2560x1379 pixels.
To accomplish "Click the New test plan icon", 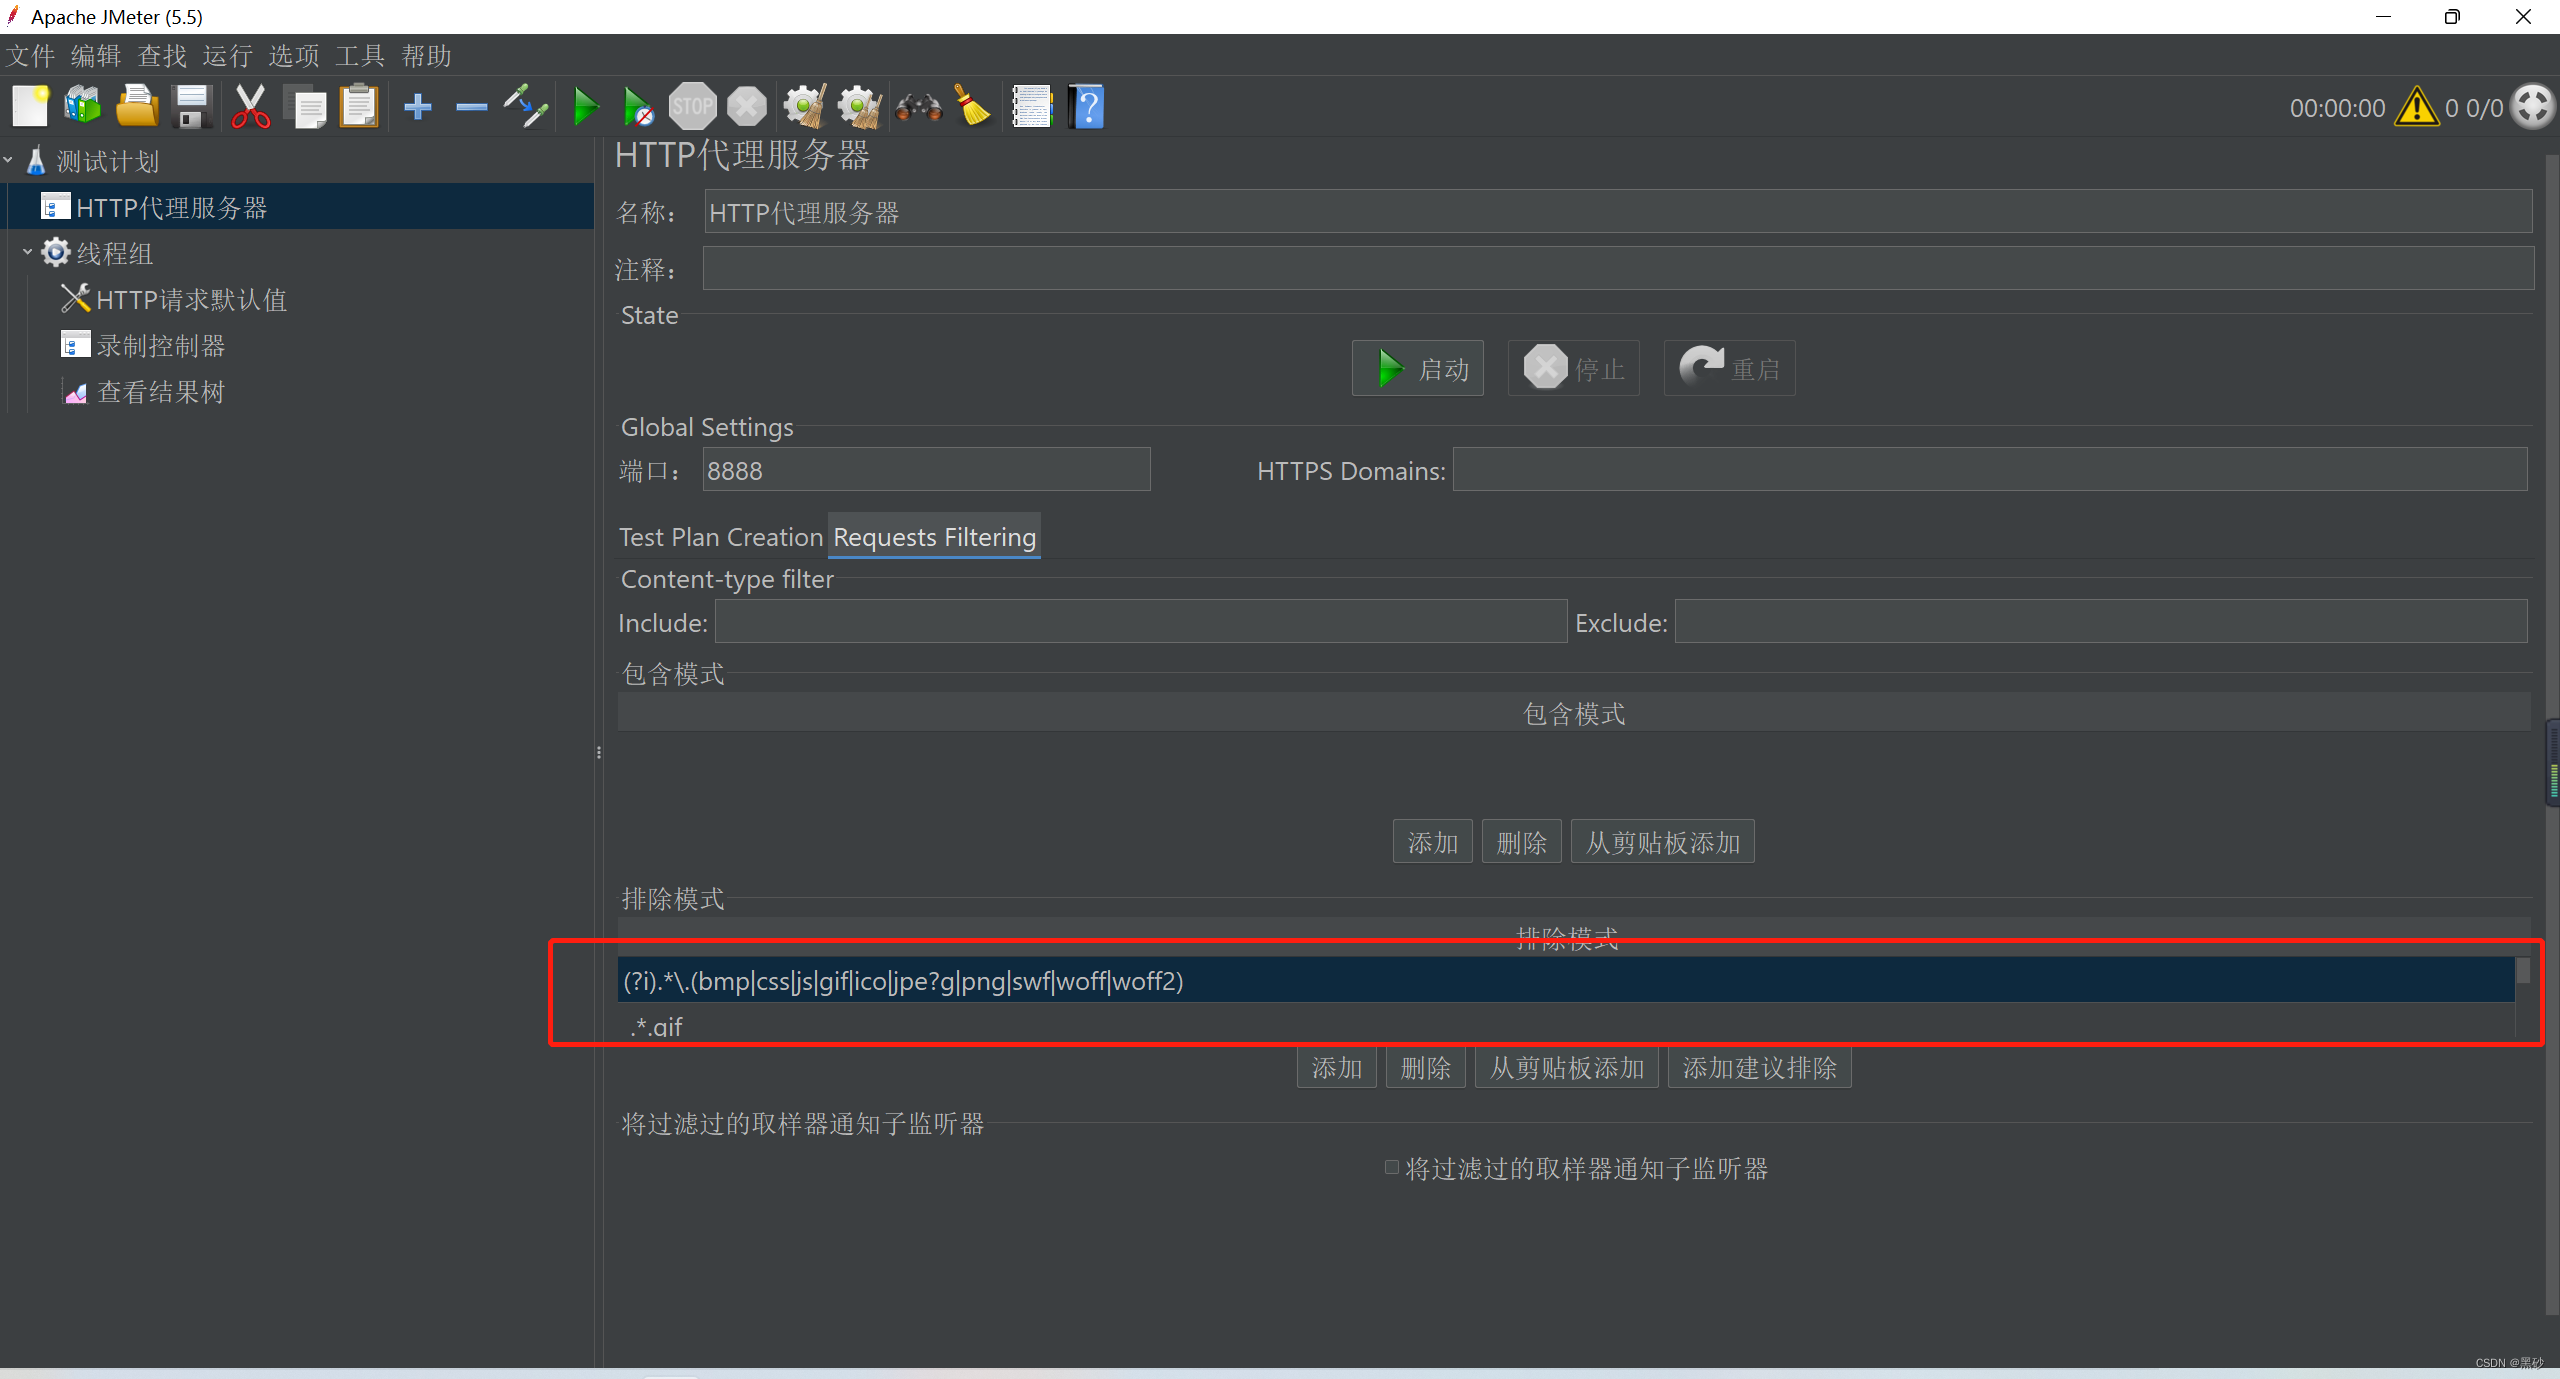I will [30, 106].
